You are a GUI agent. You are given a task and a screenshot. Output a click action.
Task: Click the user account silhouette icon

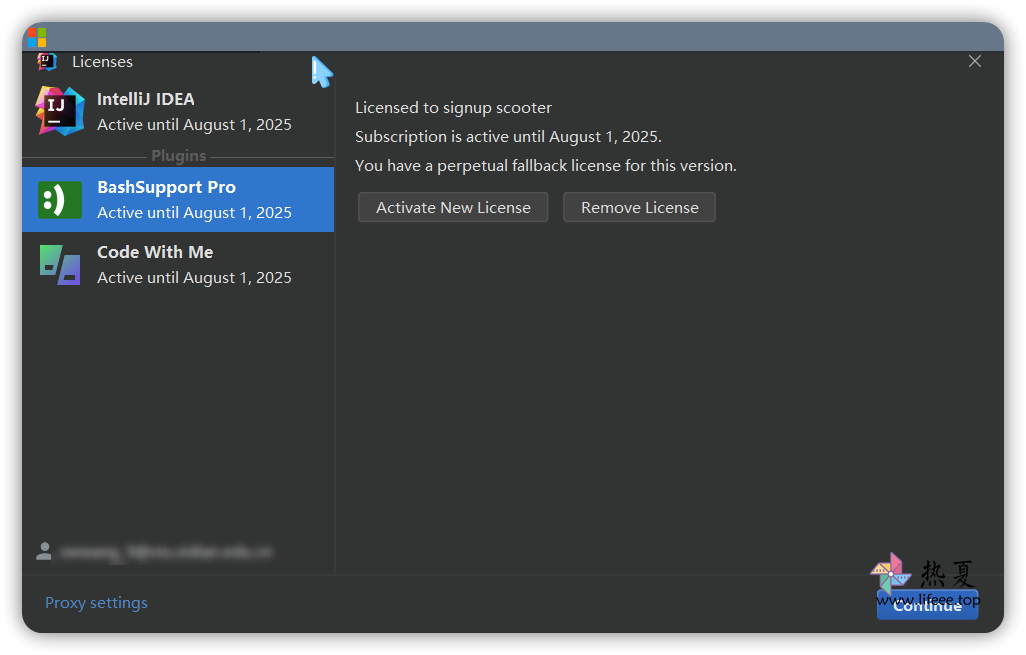[x=44, y=551]
